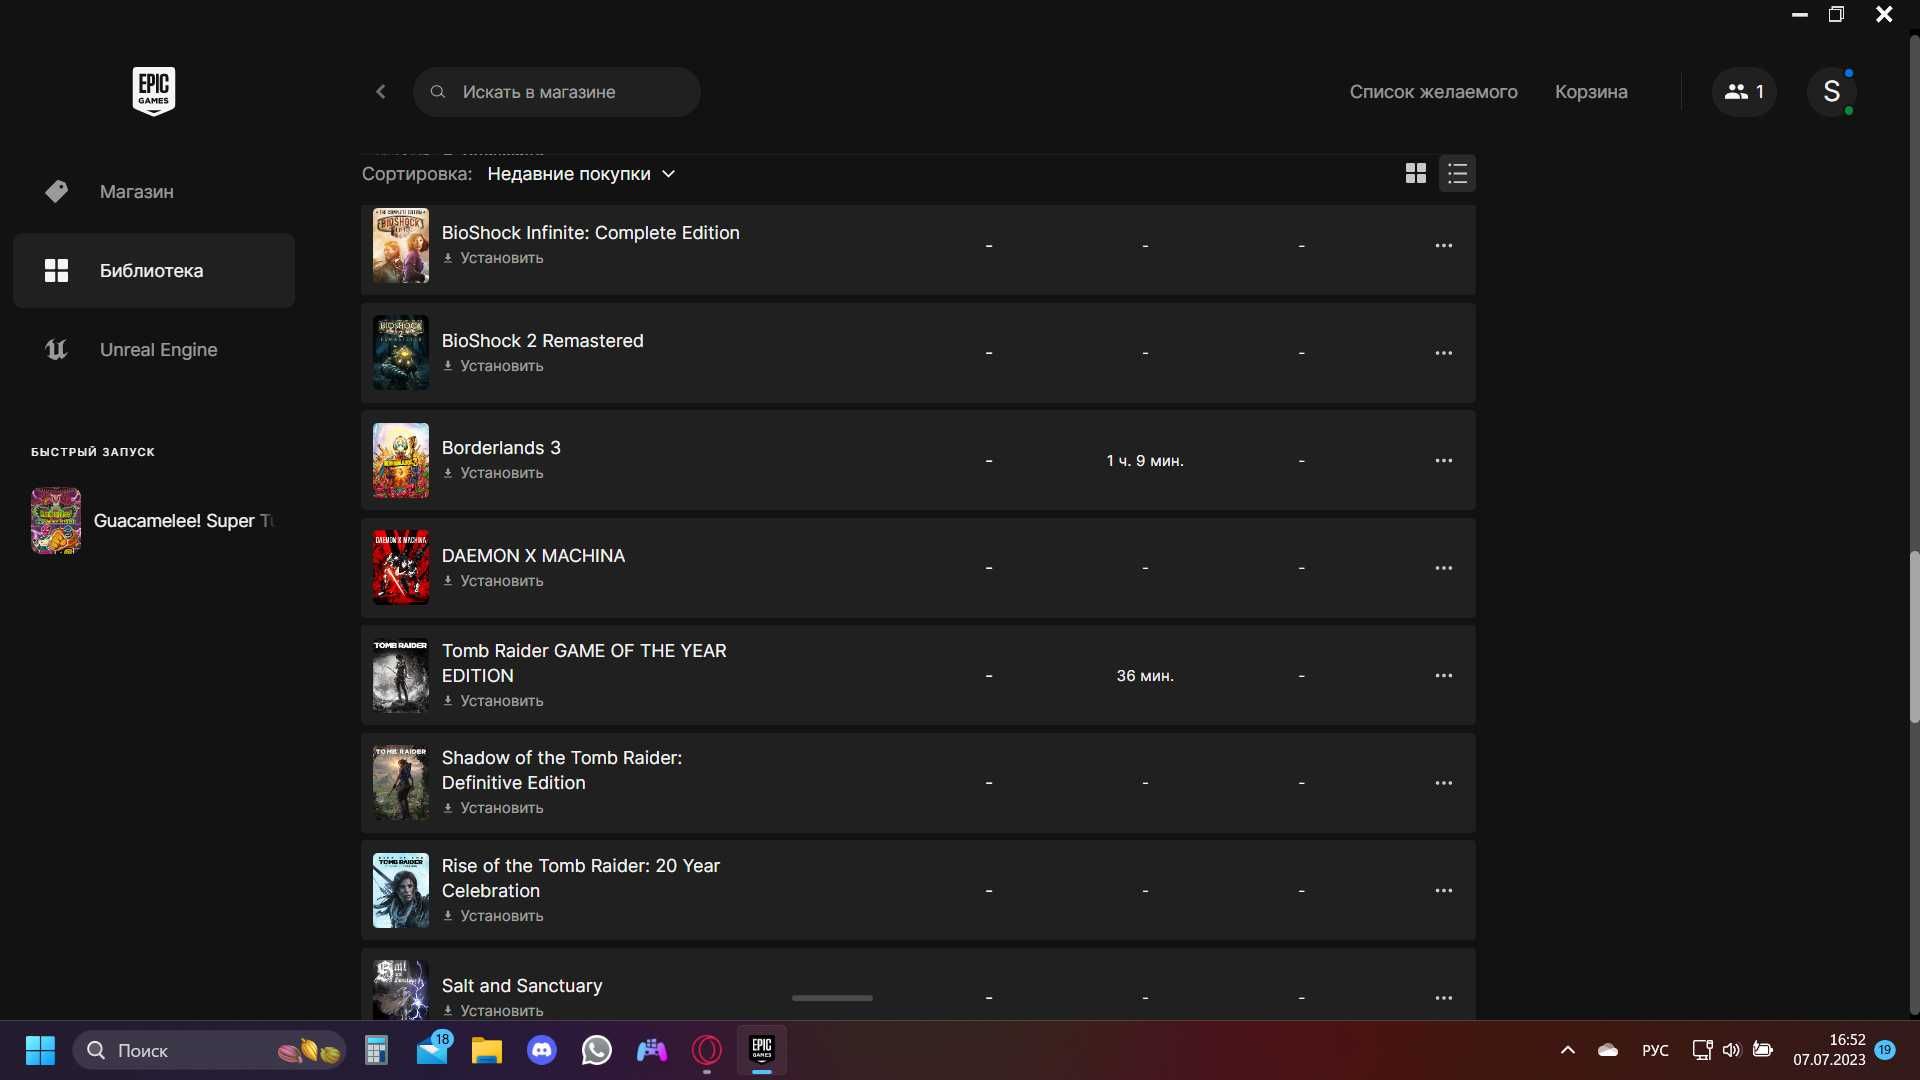Open options menu for Borderlands 3
This screenshot has width=1920, height=1080.
(1443, 461)
